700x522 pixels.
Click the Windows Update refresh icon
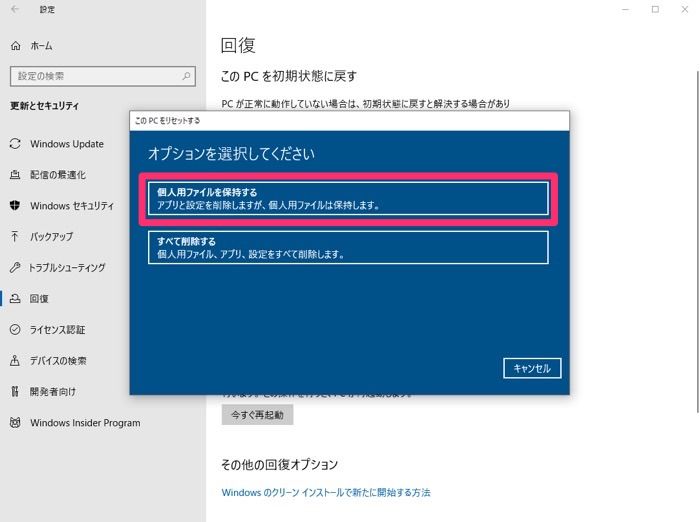[15, 144]
